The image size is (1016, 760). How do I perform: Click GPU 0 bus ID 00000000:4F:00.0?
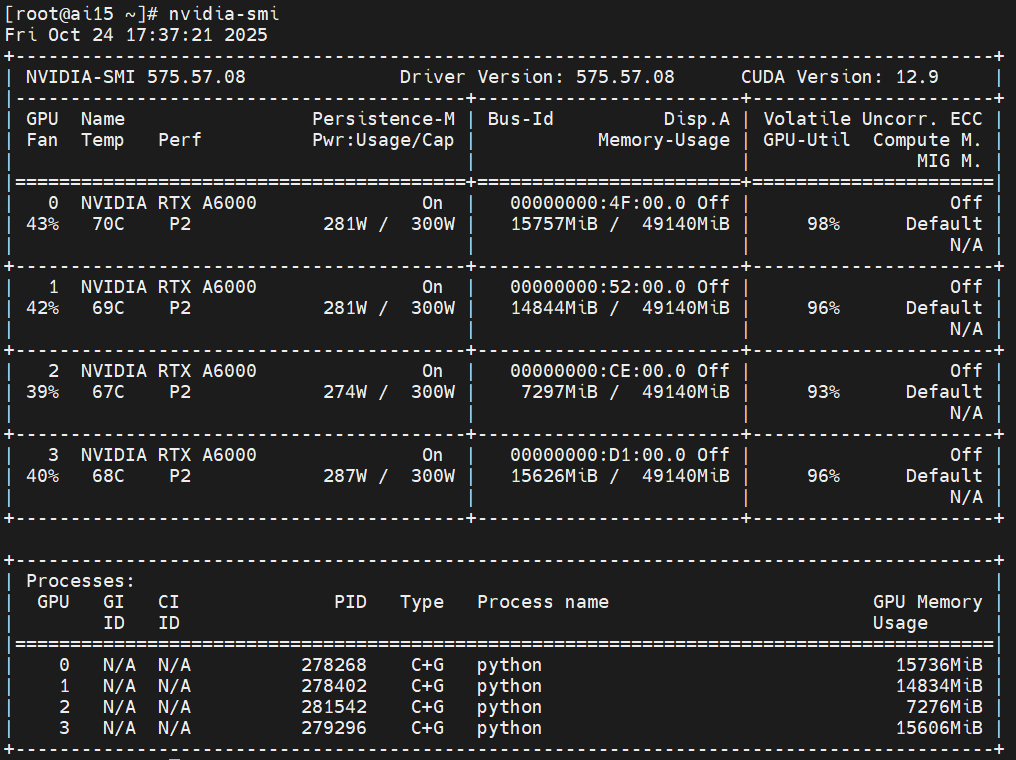(x=603, y=203)
